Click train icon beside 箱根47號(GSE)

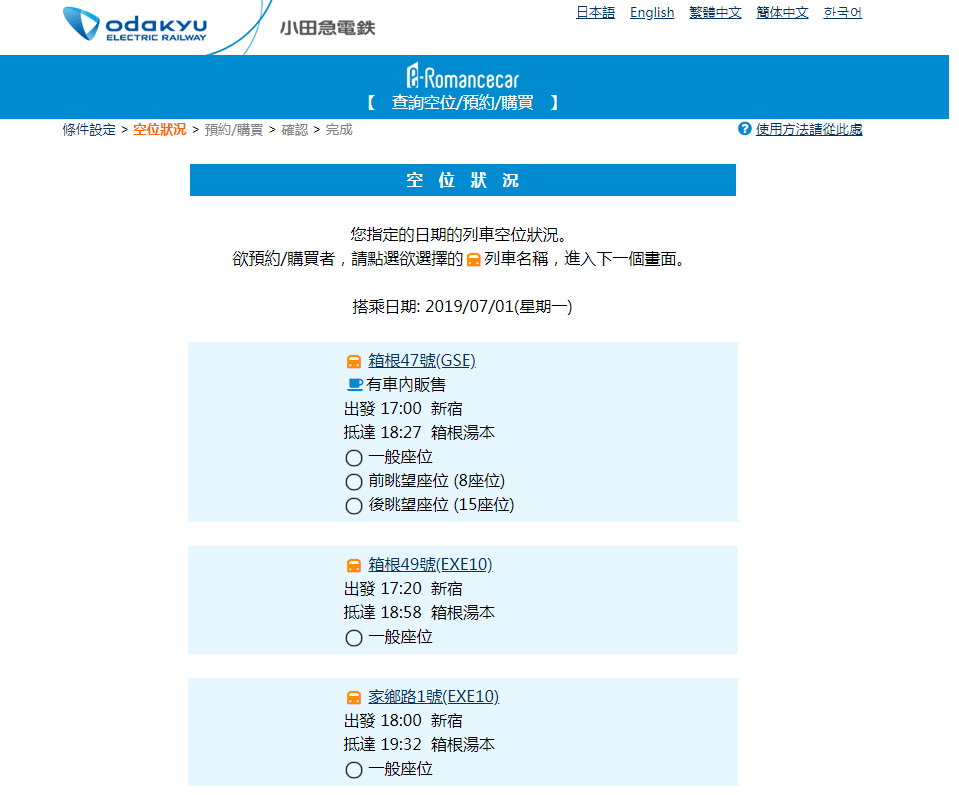tap(354, 361)
